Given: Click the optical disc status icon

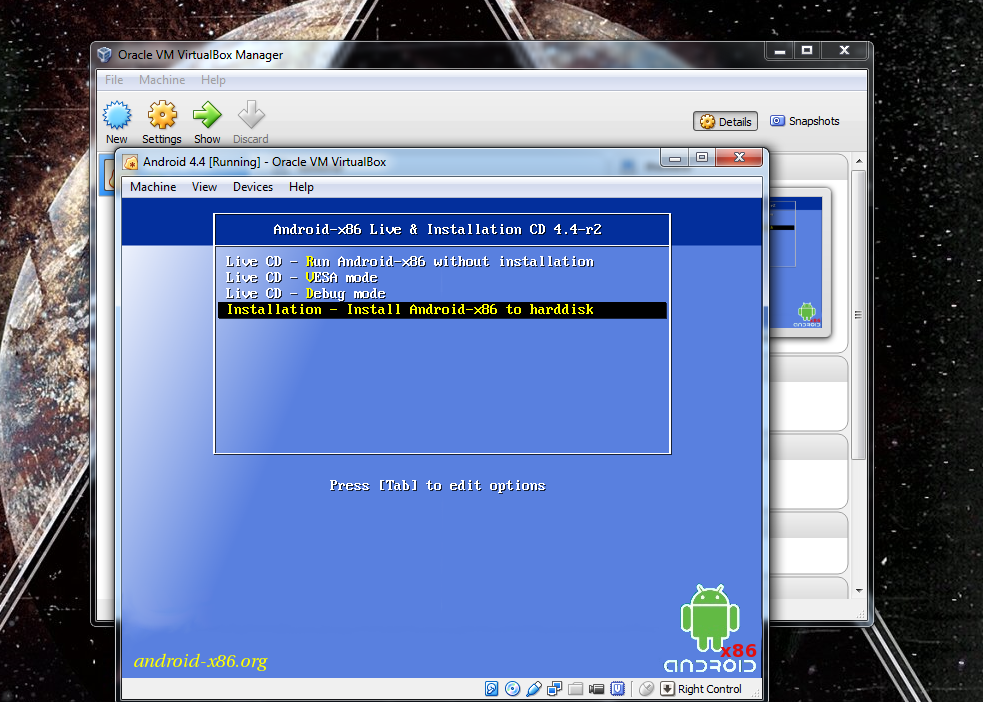Looking at the screenshot, I should pos(512,689).
